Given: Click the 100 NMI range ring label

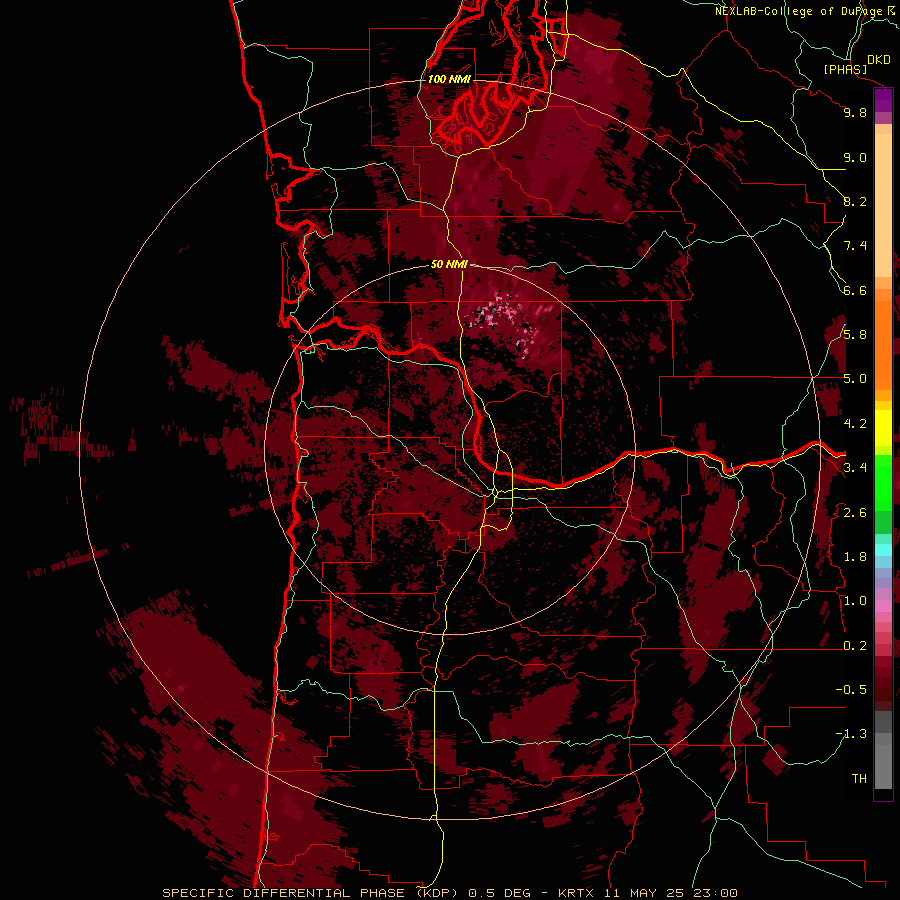Looking at the screenshot, I should (x=449, y=79).
